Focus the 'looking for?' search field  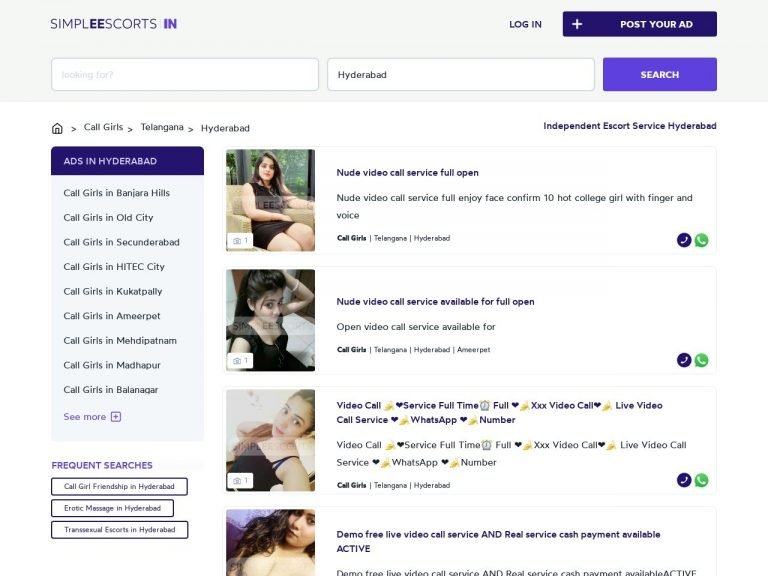(185, 74)
